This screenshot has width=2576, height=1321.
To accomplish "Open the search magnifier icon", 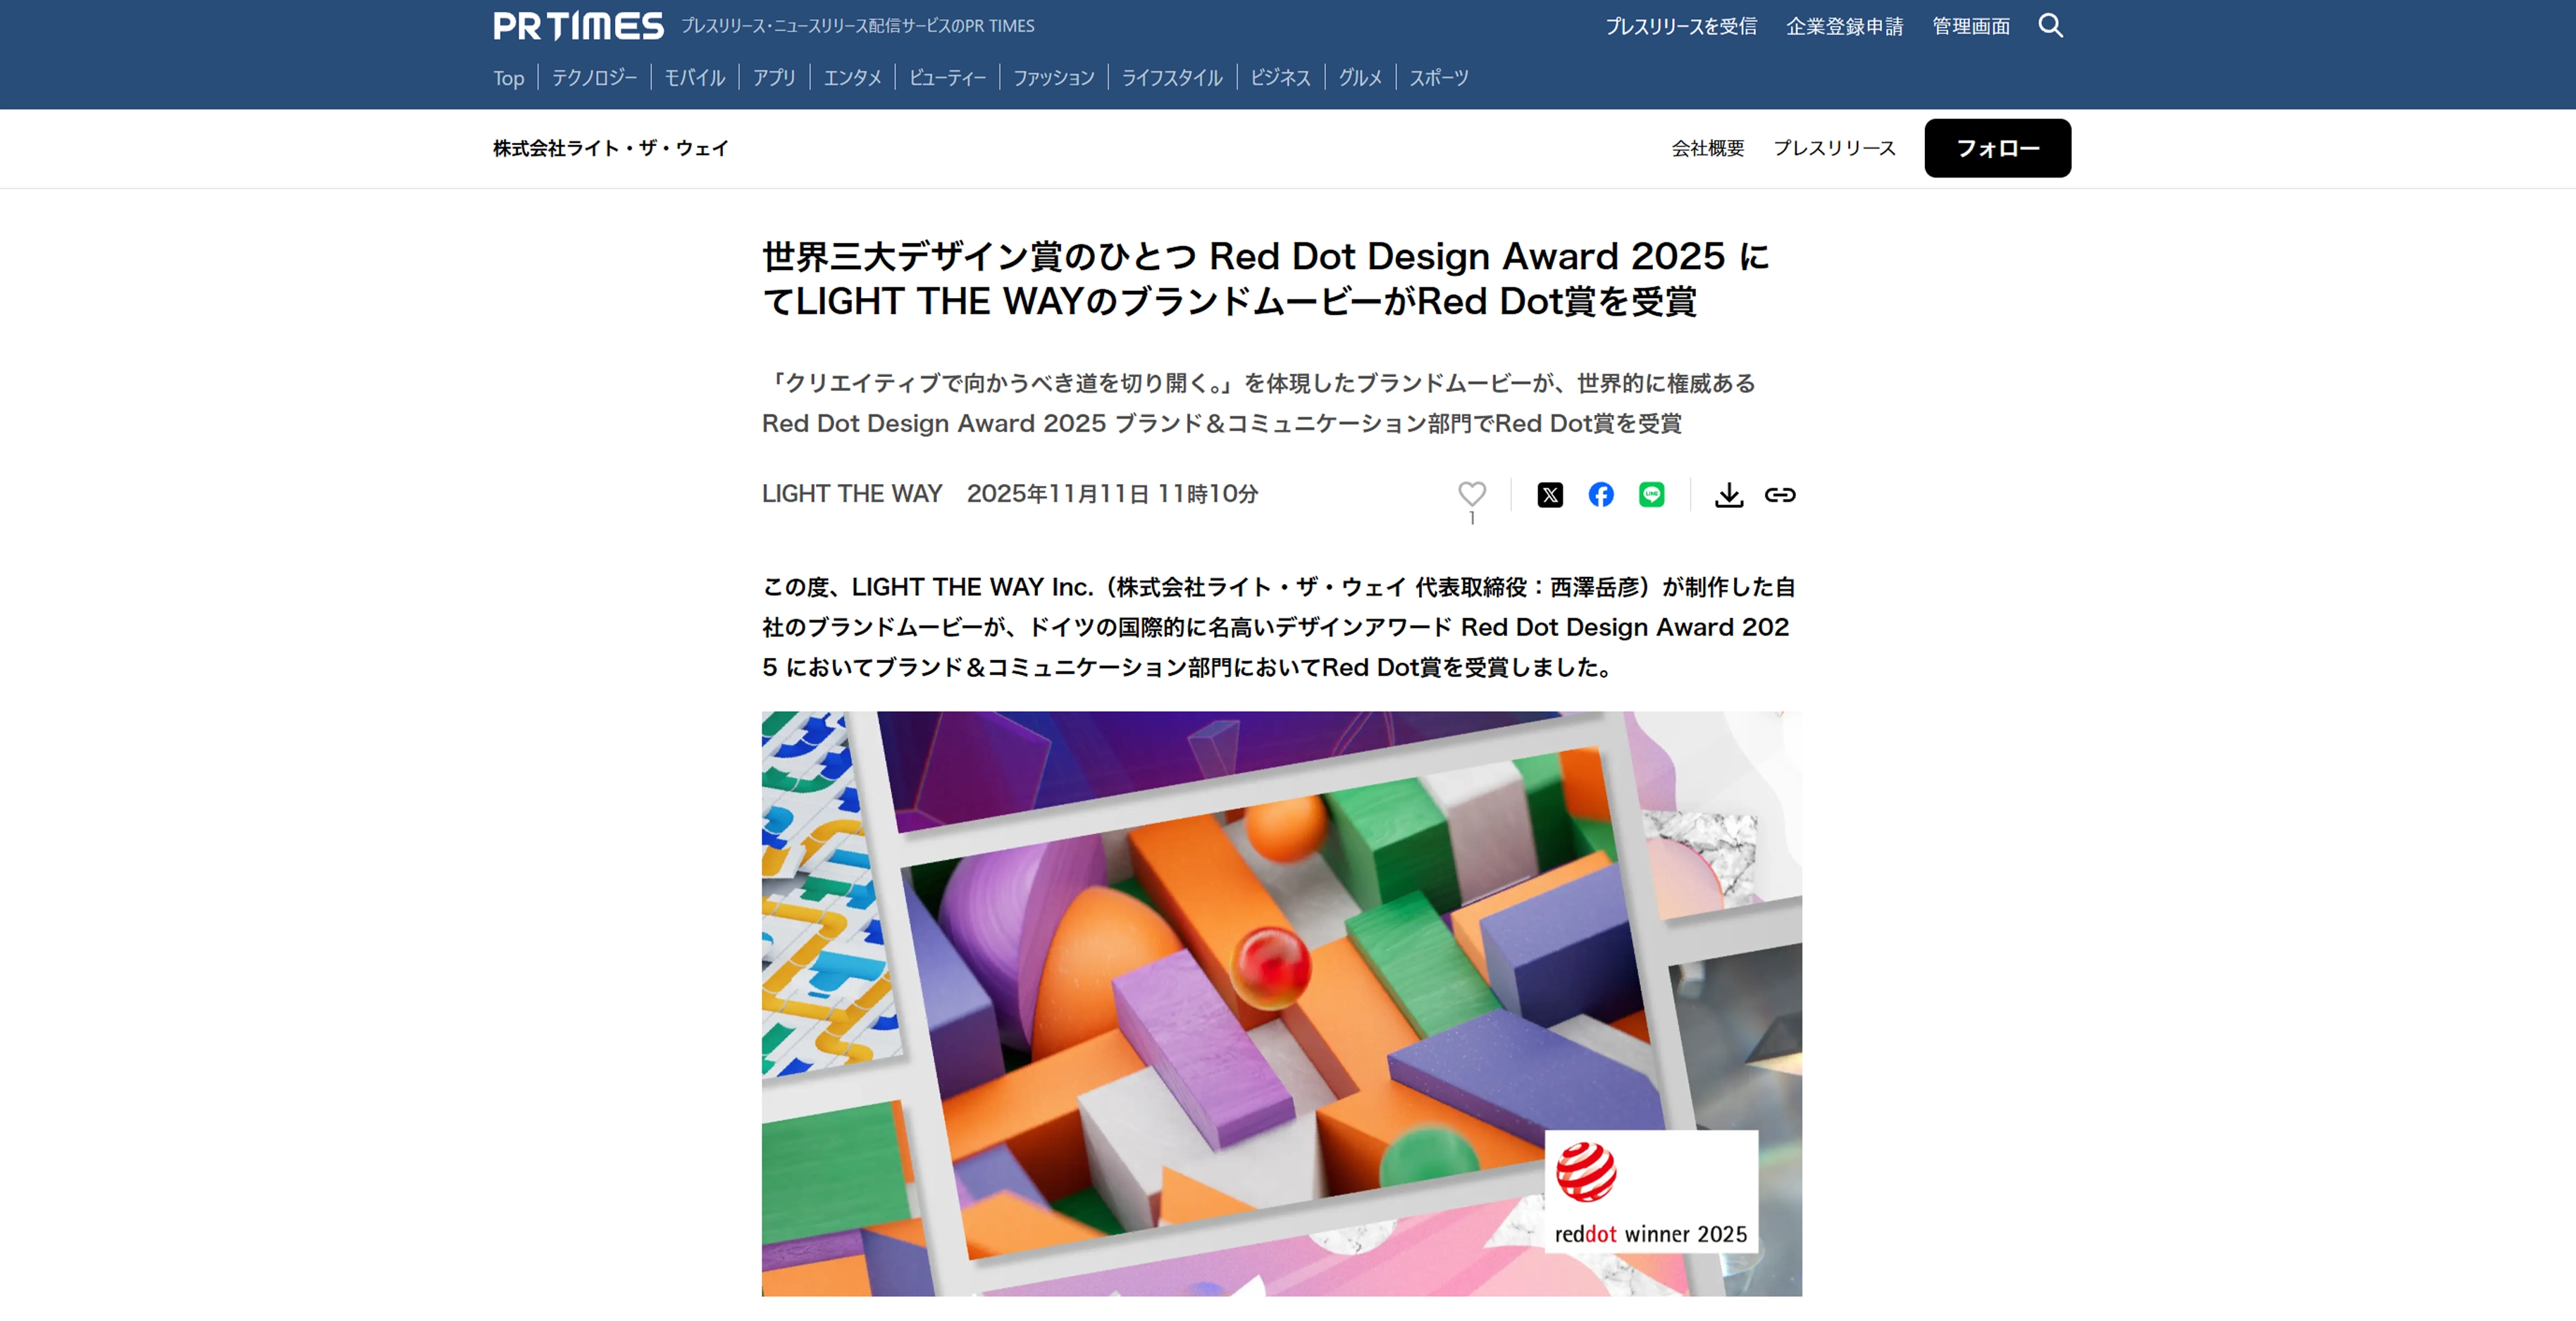I will [x=2050, y=26].
